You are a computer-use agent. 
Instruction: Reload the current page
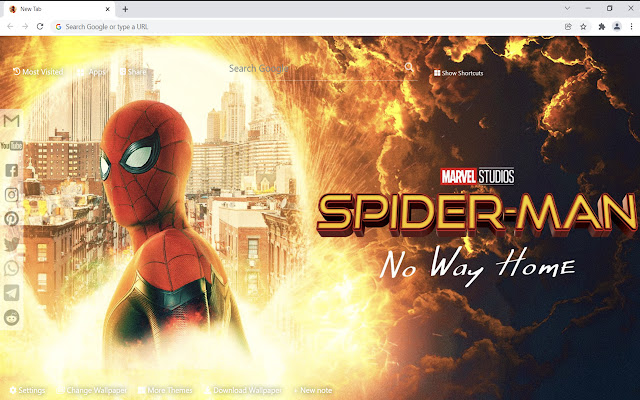pyautogui.click(x=40, y=27)
